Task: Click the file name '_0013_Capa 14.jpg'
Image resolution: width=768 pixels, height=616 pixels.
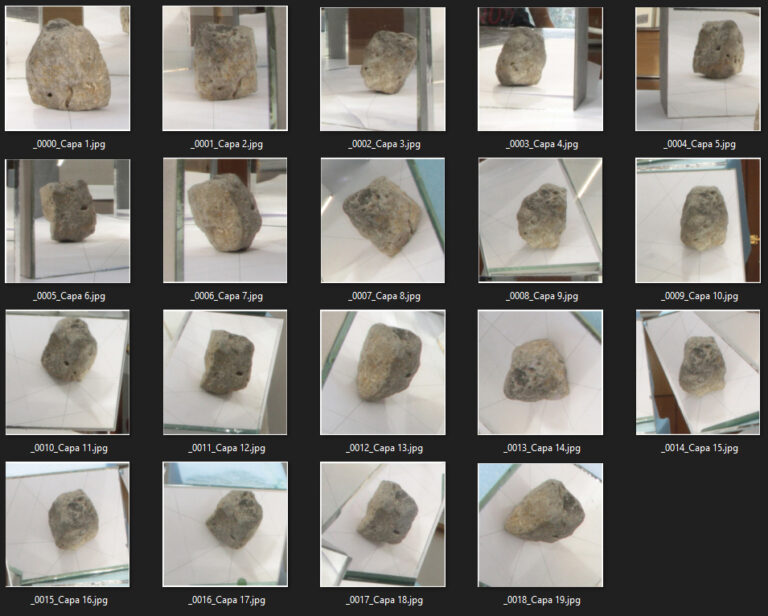Action: [x=542, y=448]
